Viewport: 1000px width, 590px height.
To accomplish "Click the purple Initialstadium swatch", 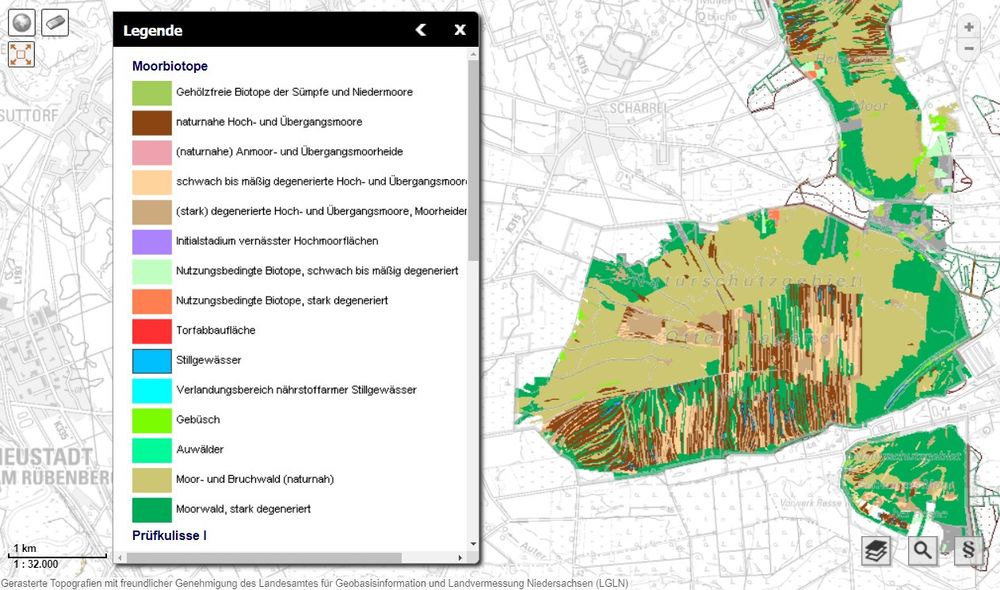I will pos(152,242).
